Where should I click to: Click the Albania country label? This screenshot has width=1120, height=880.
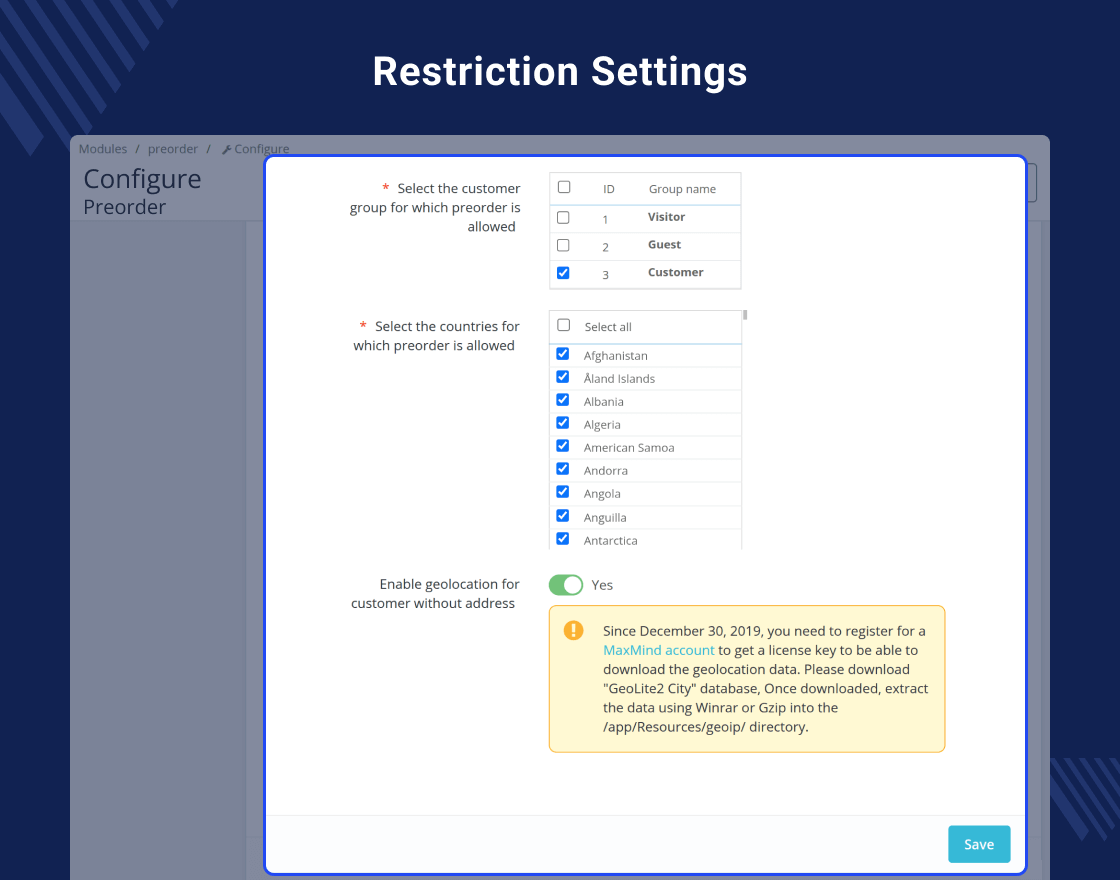coord(604,401)
